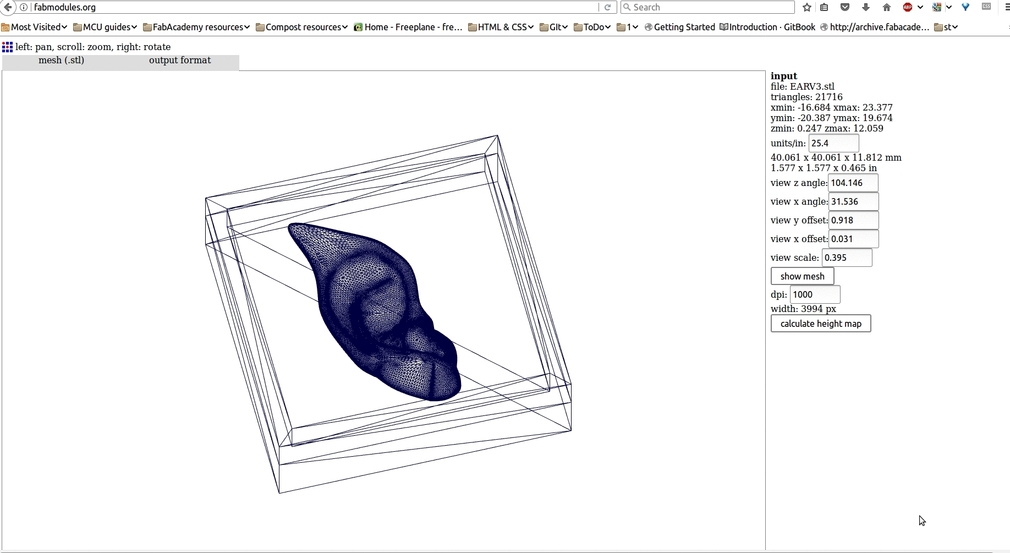Open the HTML & CSS bookmarks folder
The width and height of the screenshot is (1010, 553).
[501, 27]
